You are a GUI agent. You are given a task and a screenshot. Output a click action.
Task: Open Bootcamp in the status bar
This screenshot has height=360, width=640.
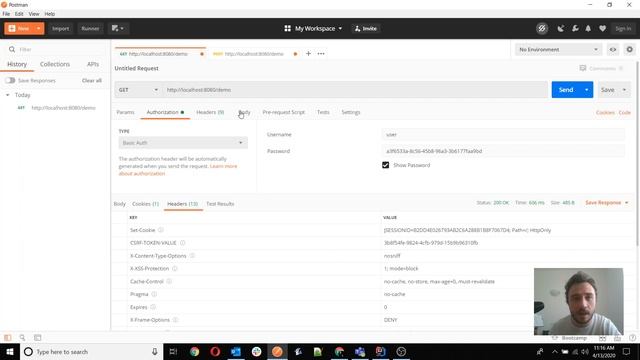(570, 338)
